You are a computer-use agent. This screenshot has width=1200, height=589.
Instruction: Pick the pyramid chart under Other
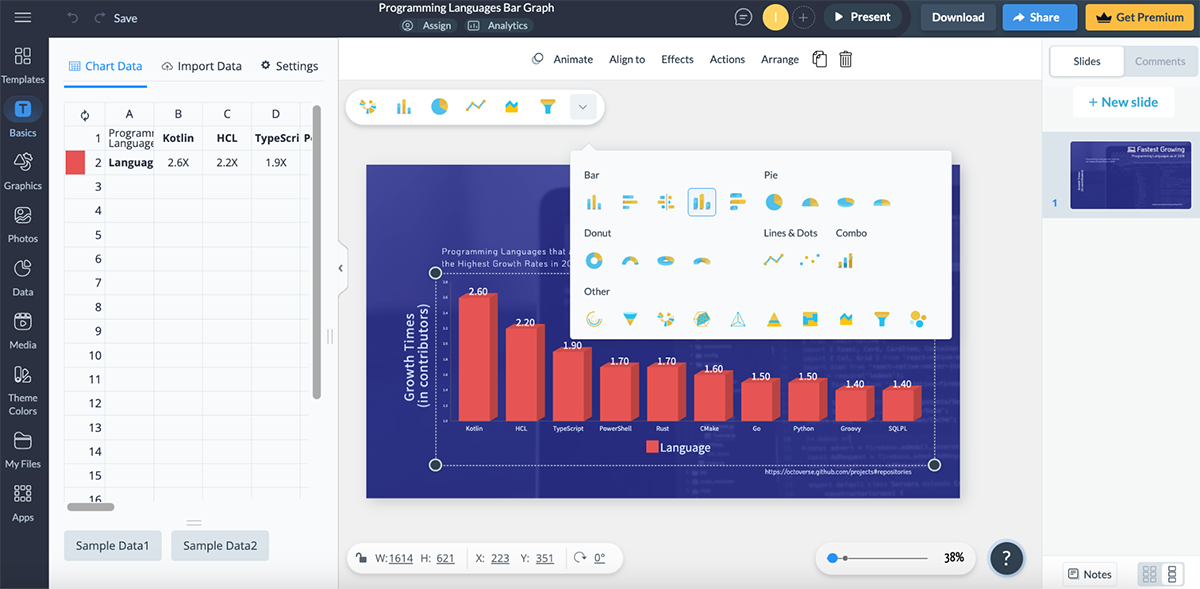click(x=773, y=319)
